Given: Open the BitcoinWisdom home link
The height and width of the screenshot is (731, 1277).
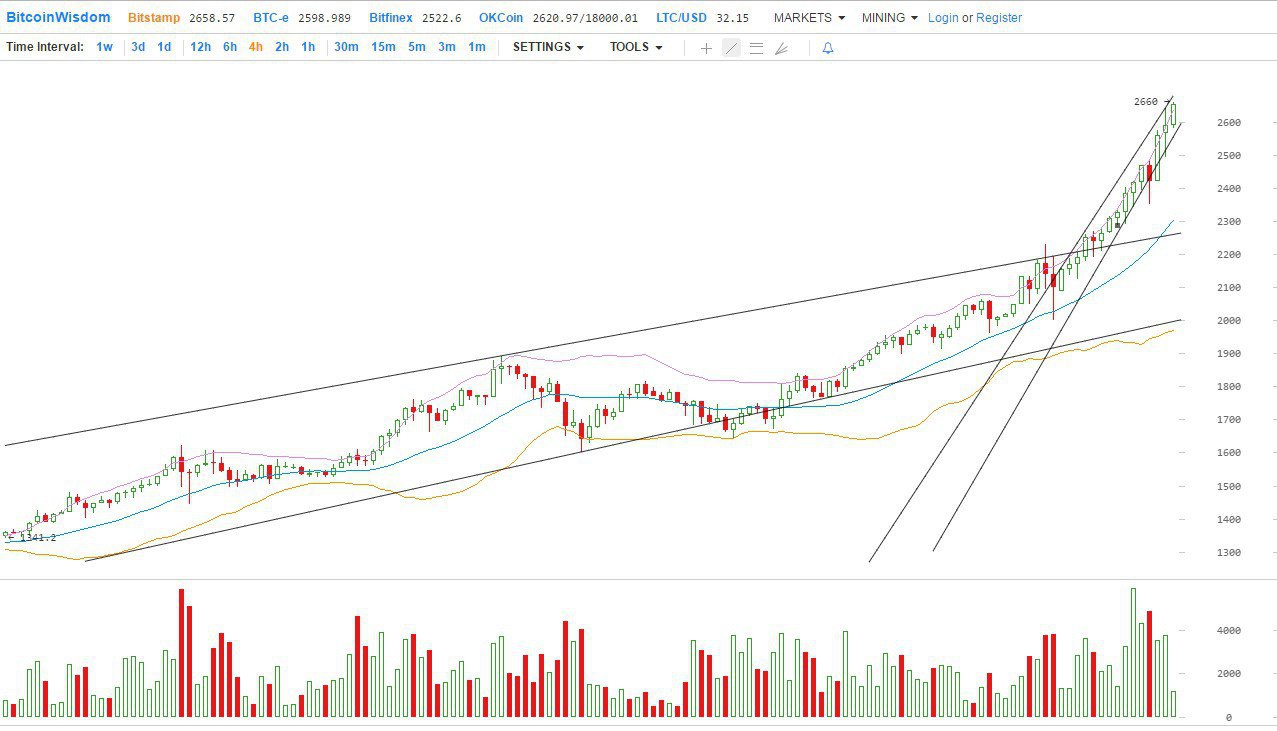Looking at the screenshot, I should tap(58, 17).
